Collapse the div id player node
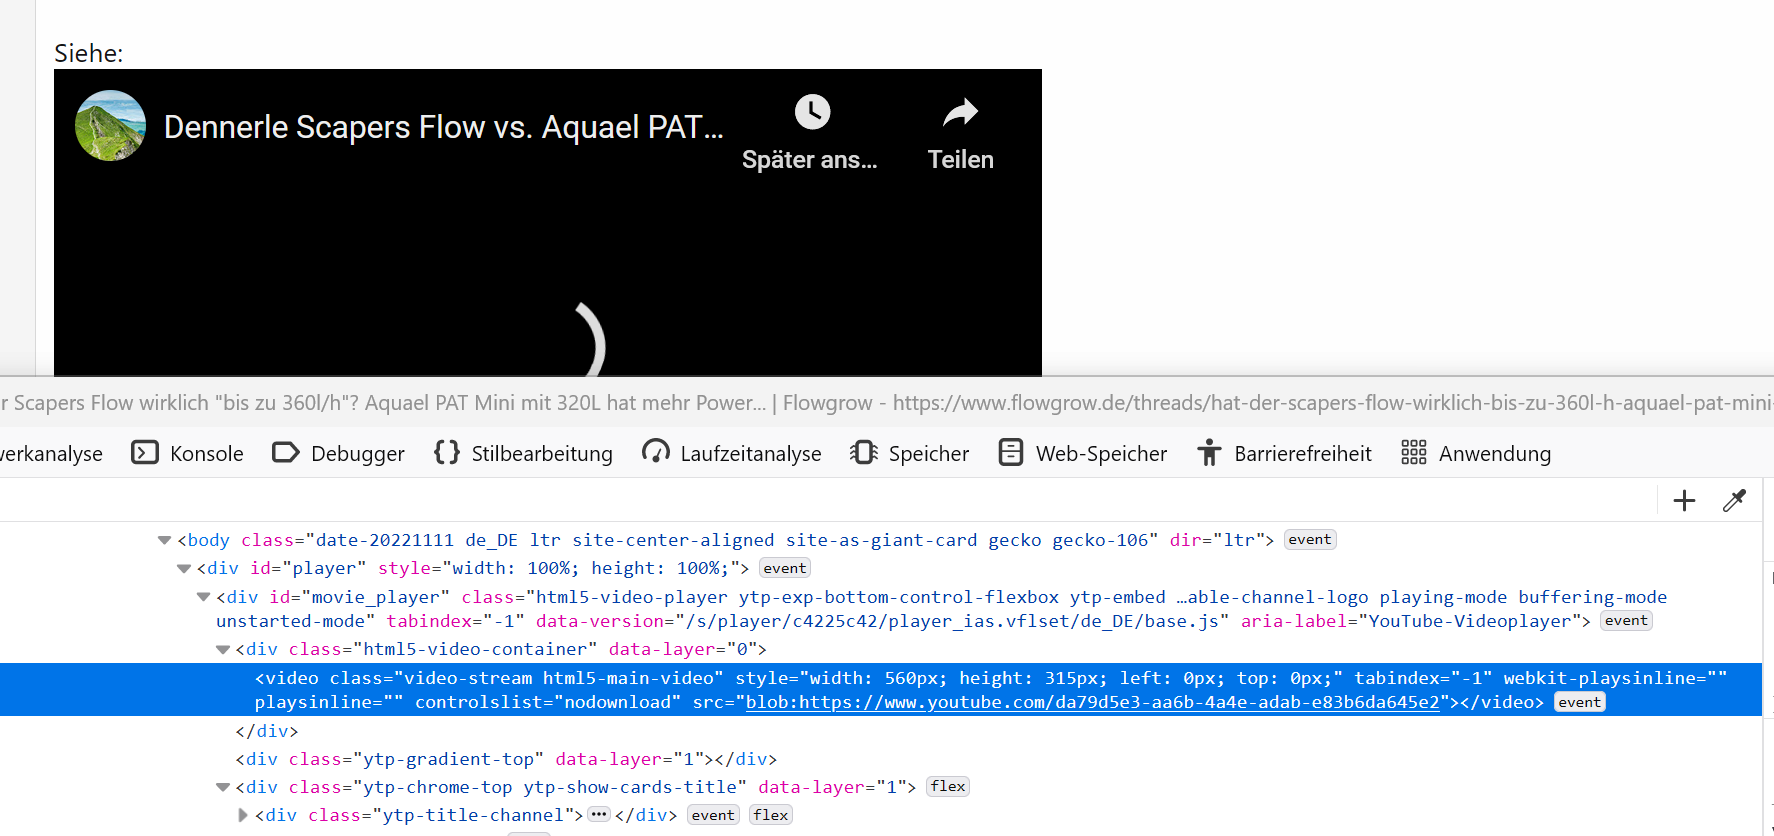This screenshot has width=1774, height=836. (x=184, y=569)
